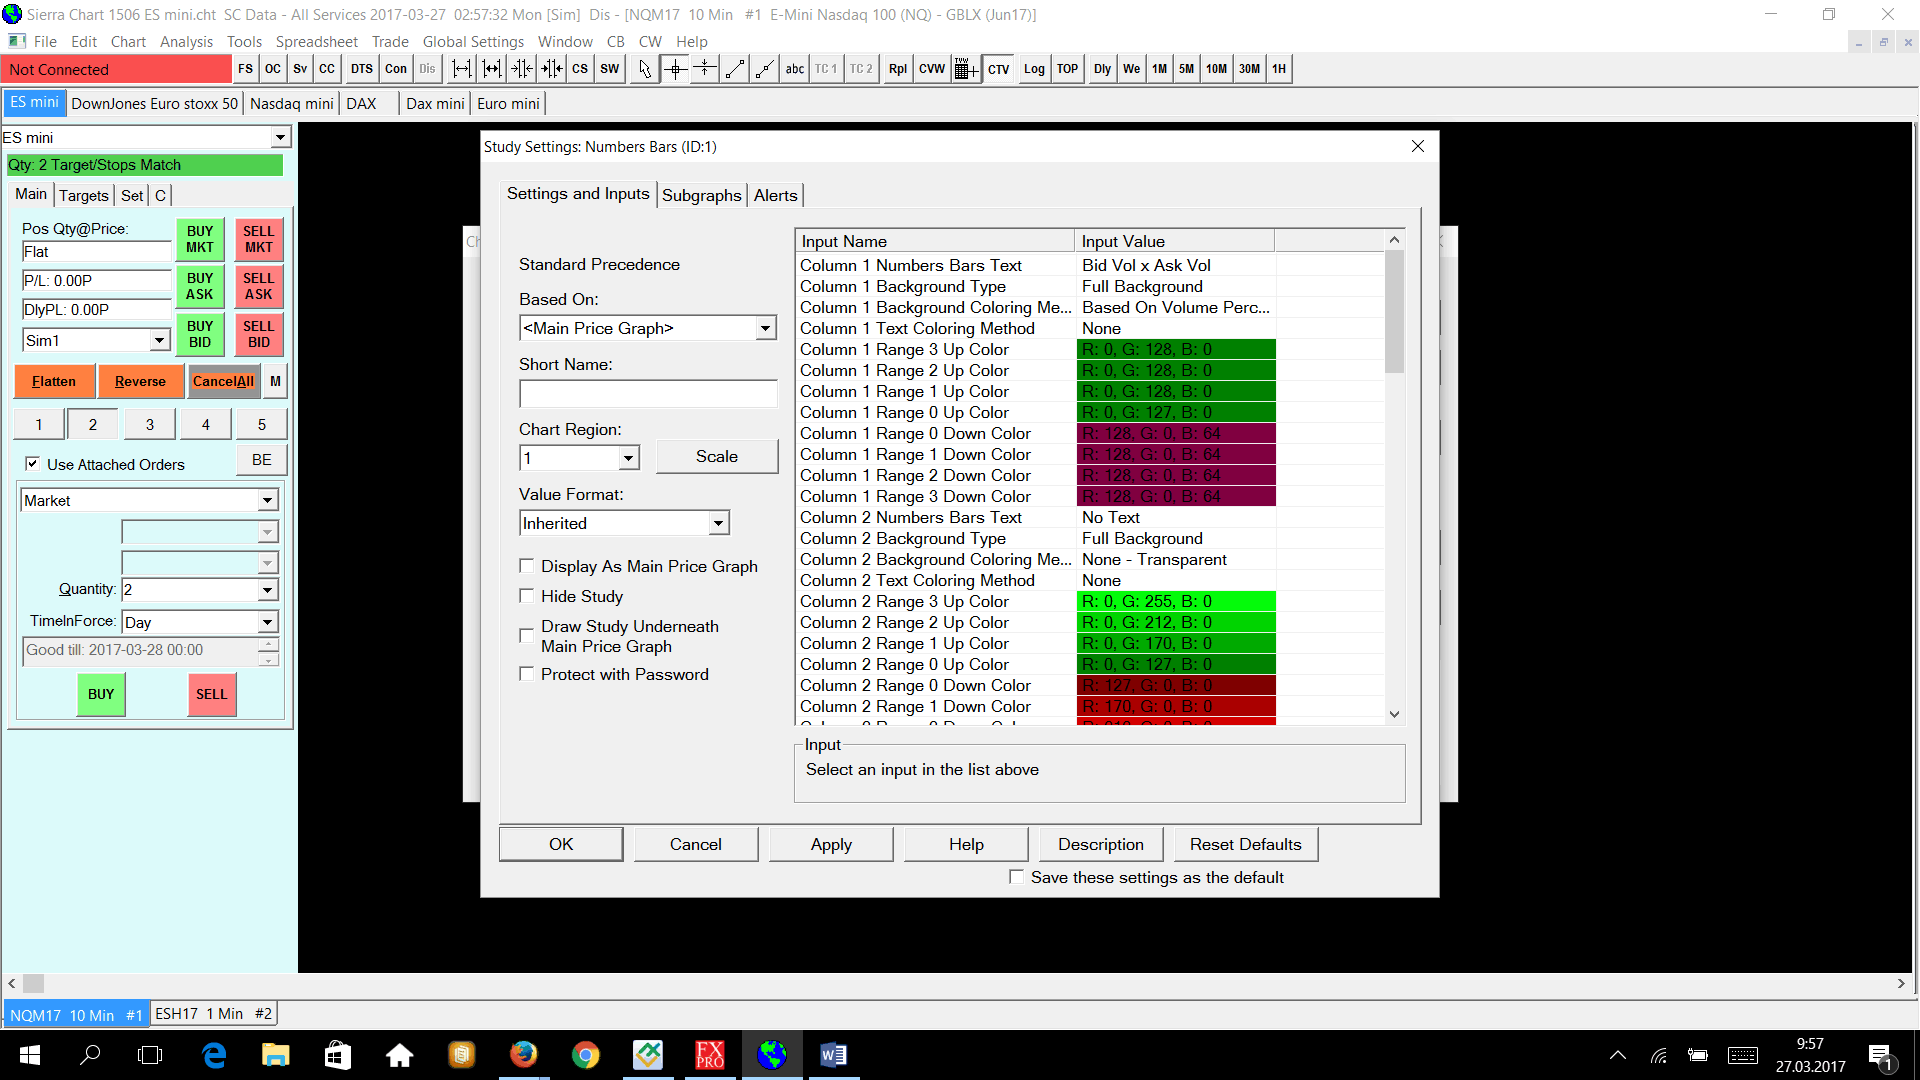Click the Rpl replay toolbar button
This screenshot has width=1920, height=1080.
897,69
